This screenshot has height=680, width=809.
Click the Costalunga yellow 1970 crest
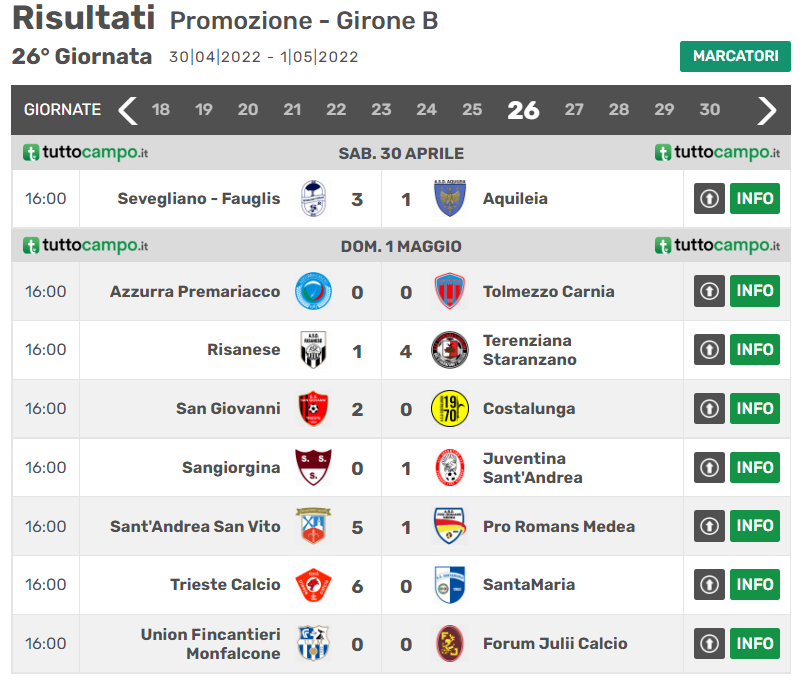click(x=449, y=408)
